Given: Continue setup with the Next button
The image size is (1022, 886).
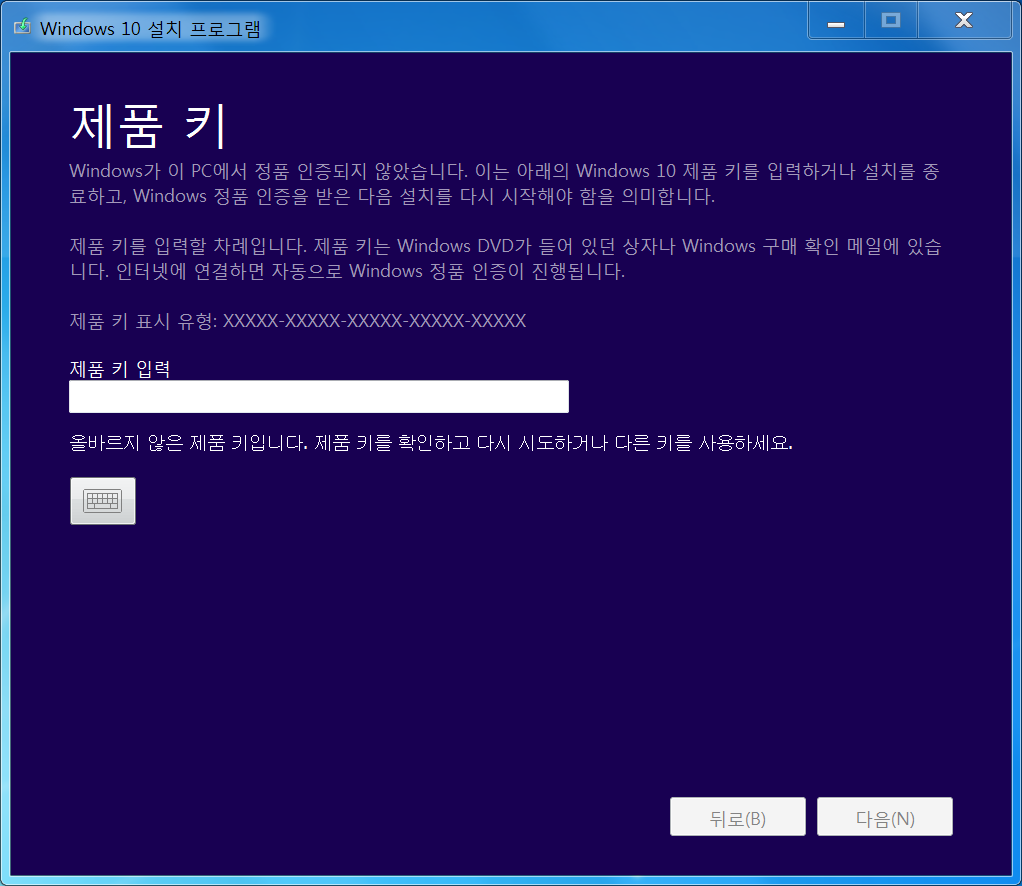Looking at the screenshot, I should click(x=884, y=816).
